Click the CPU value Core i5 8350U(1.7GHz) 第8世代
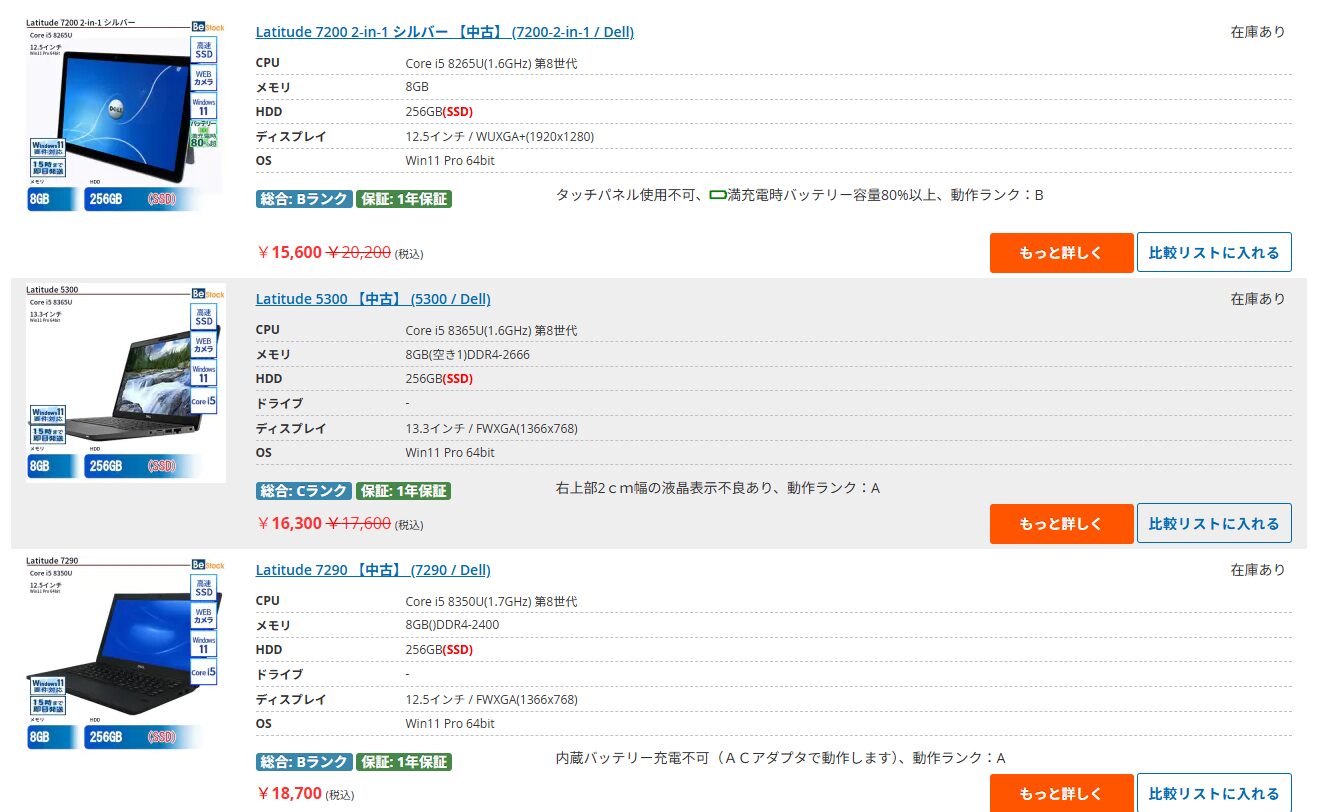 coord(491,601)
